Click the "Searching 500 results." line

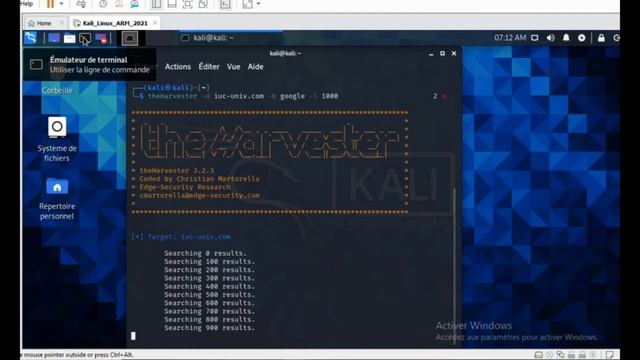point(209,294)
